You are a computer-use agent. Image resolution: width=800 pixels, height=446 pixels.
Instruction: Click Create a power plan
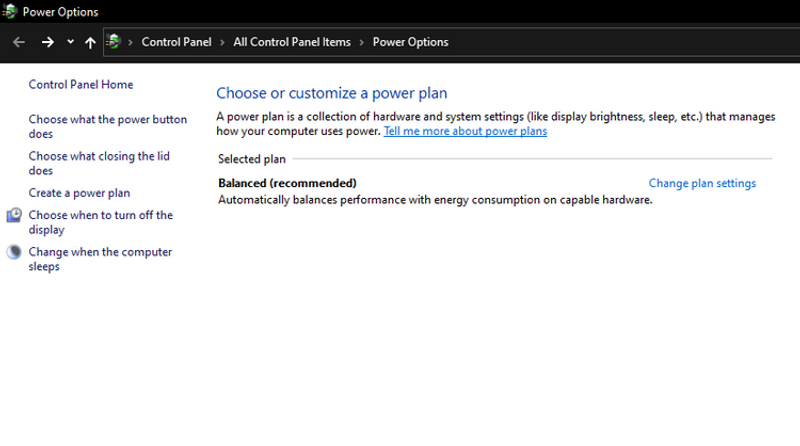pyautogui.click(x=79, y=193)
